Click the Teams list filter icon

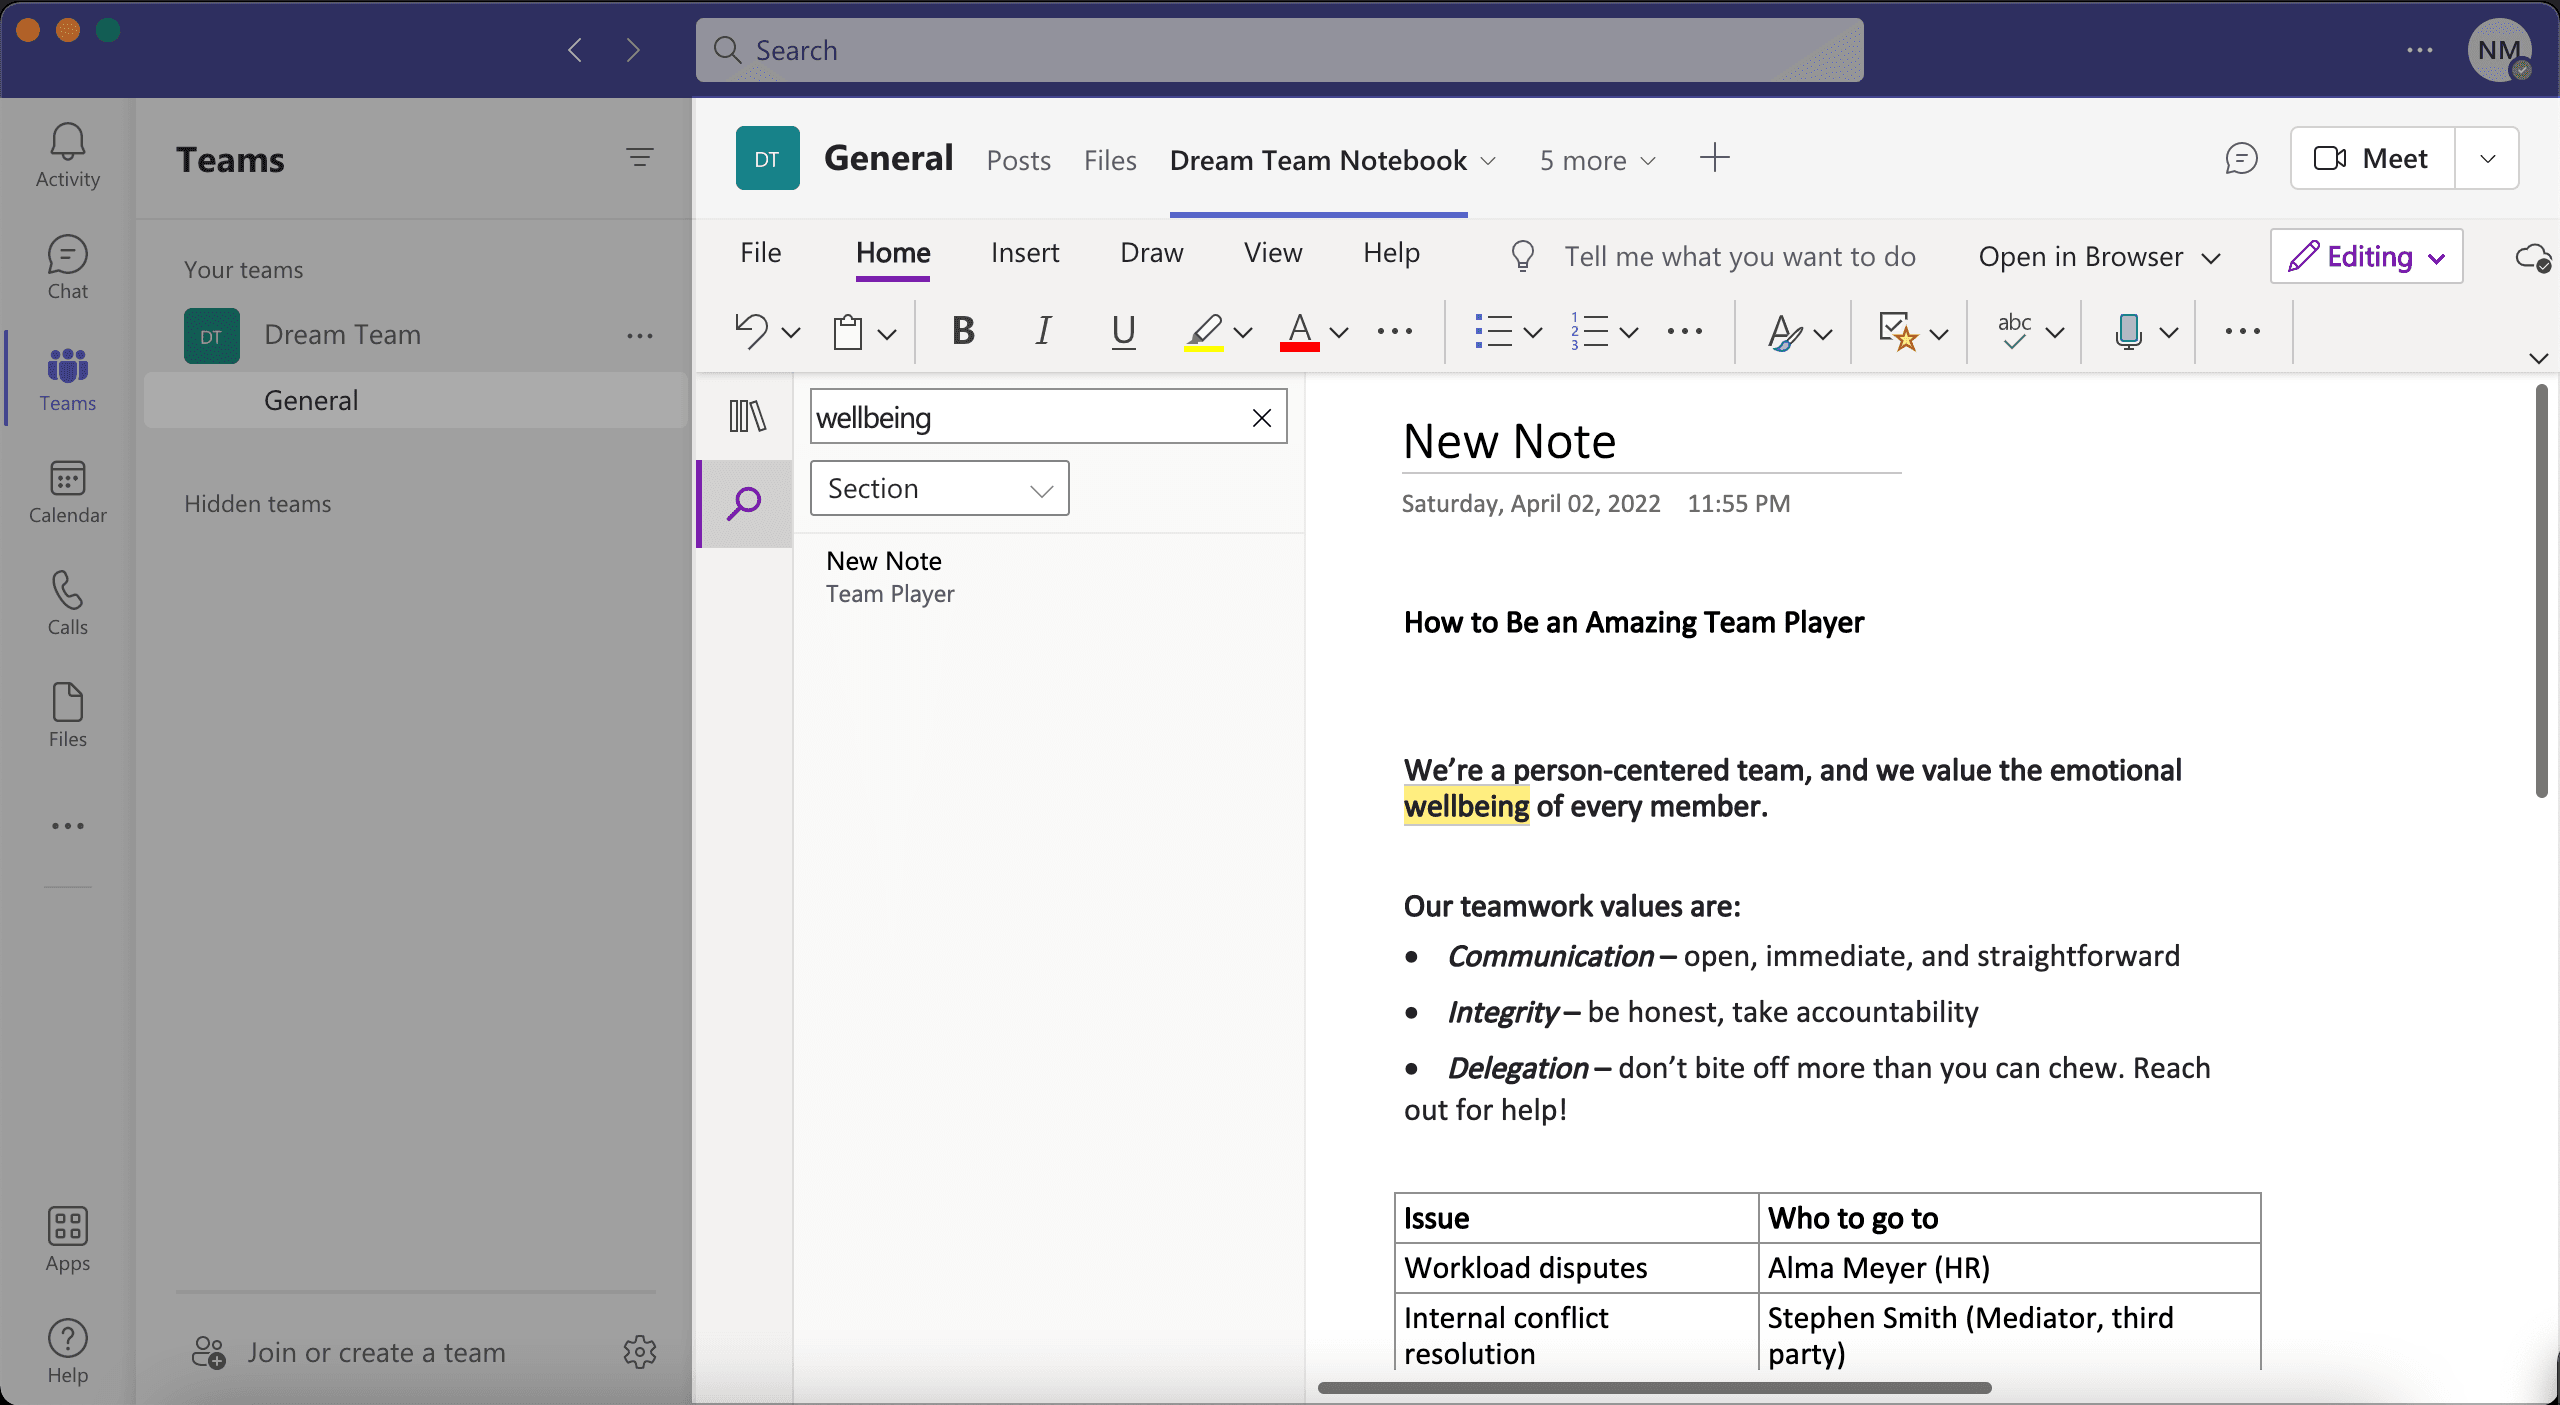[640, 157]
